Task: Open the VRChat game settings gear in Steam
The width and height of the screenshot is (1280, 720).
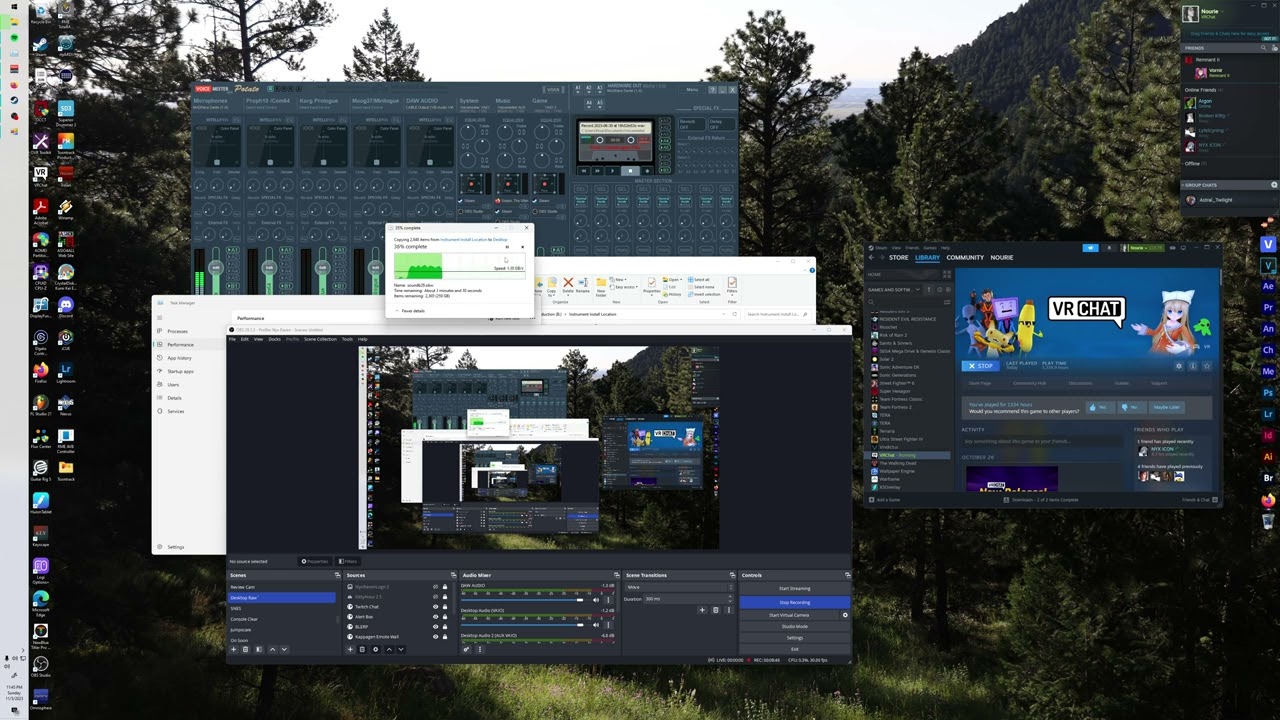Action: (1179, 366)
